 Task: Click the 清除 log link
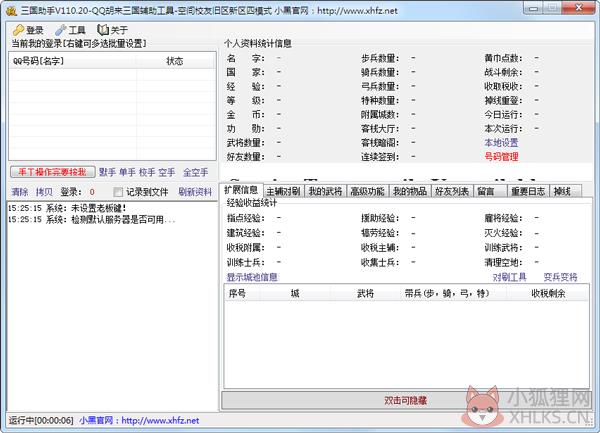click(20, 192)
